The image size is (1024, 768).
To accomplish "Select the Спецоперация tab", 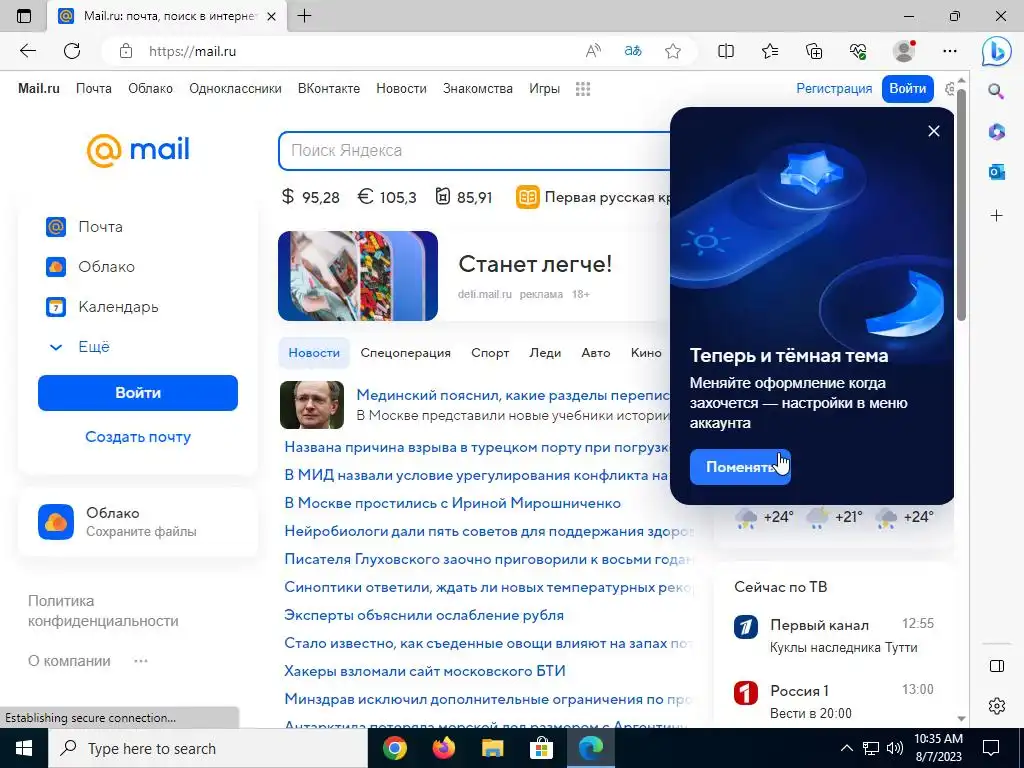I will [406, 353].
